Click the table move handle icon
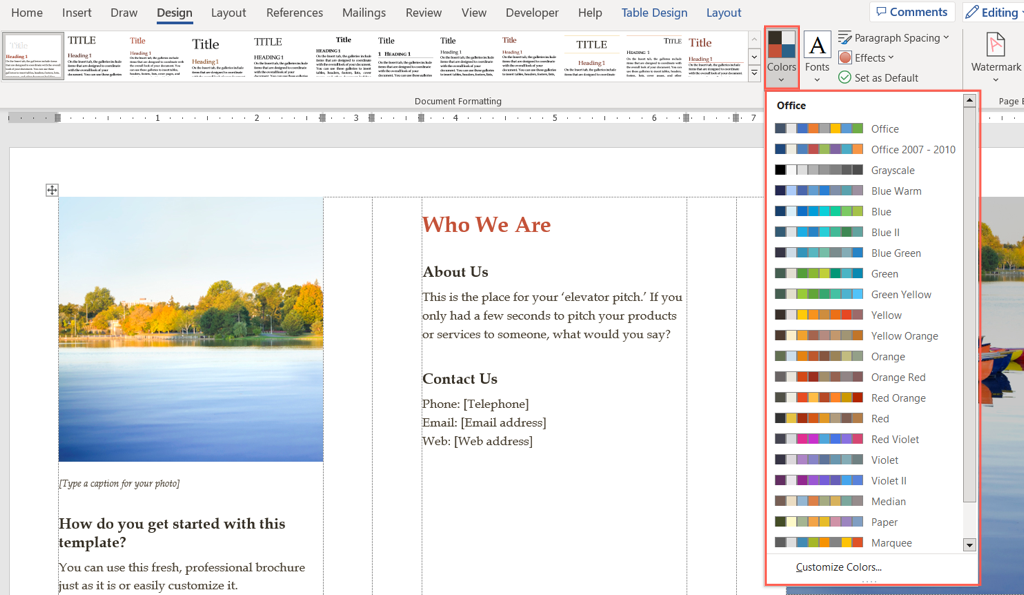 (x=52, y=190)
